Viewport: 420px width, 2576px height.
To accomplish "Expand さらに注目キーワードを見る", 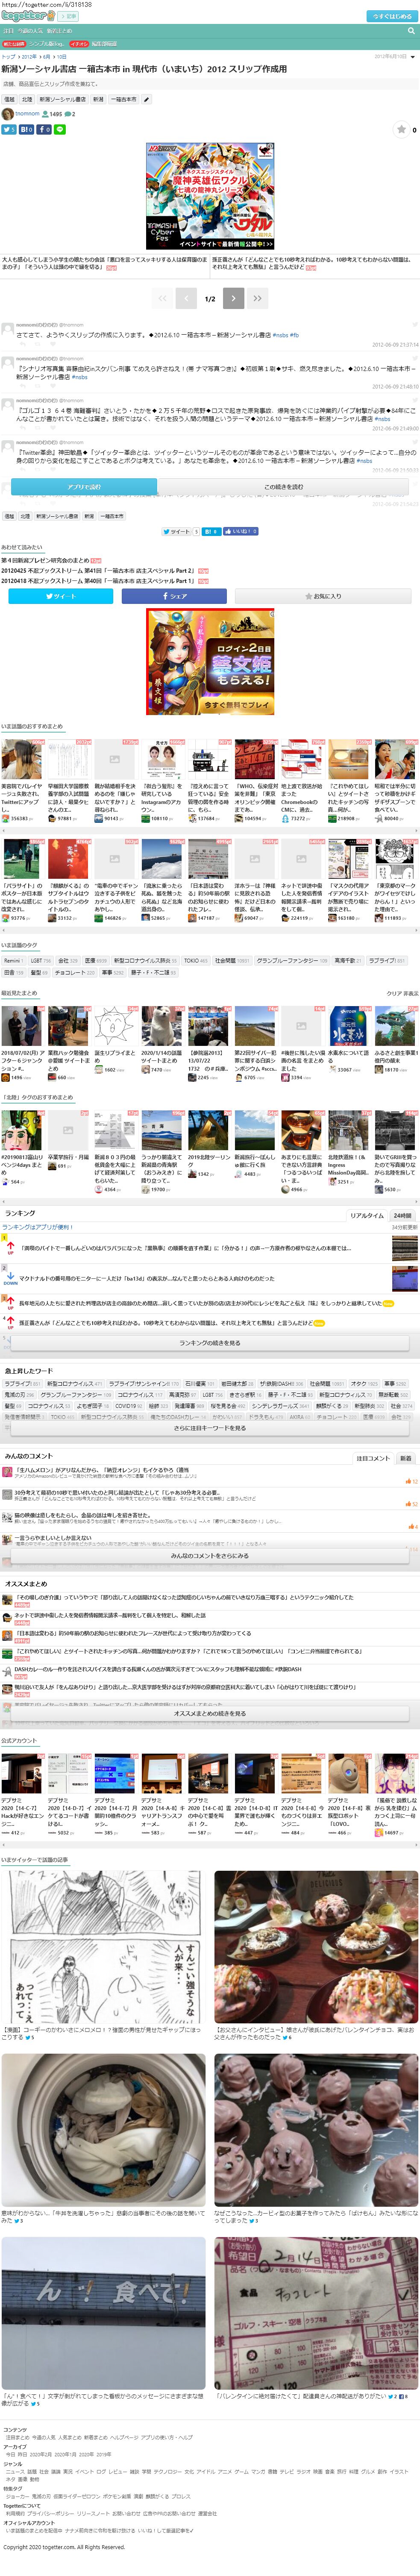I will click(x=210, y=1427).
